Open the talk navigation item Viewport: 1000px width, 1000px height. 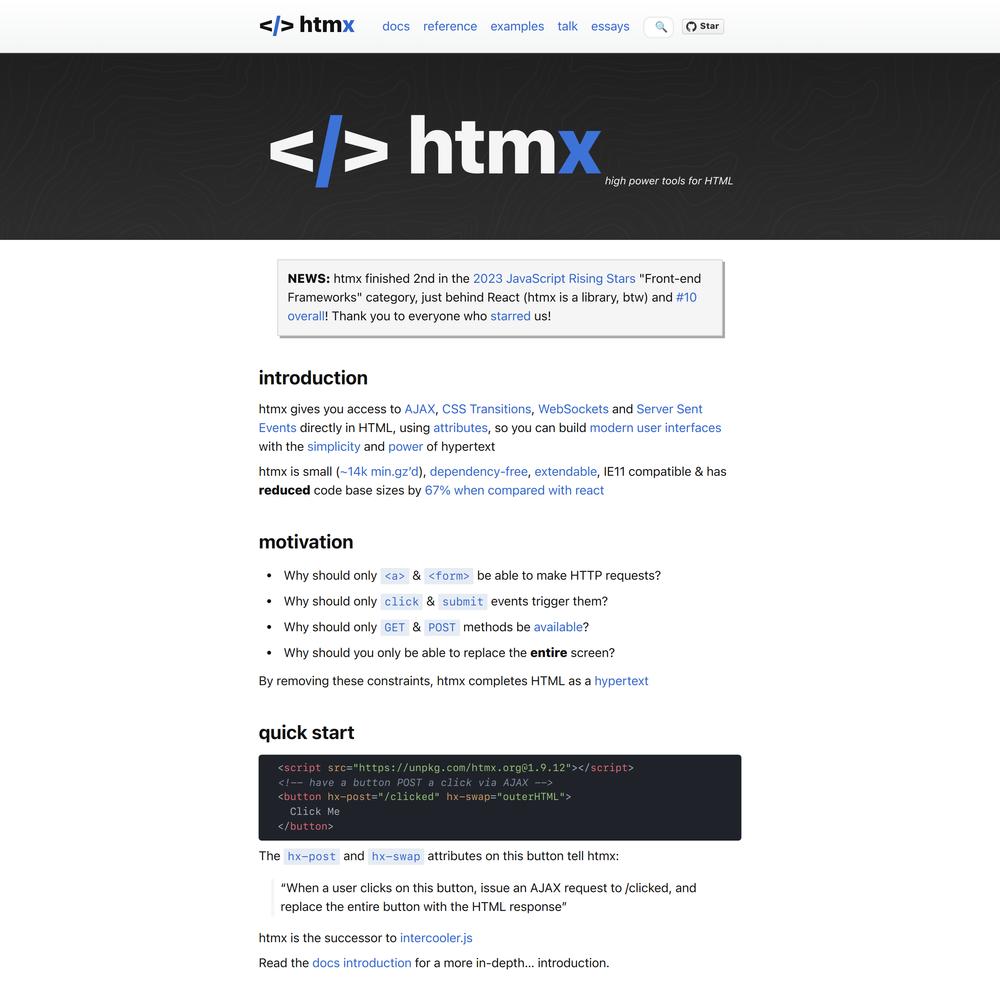pos(568,26)
